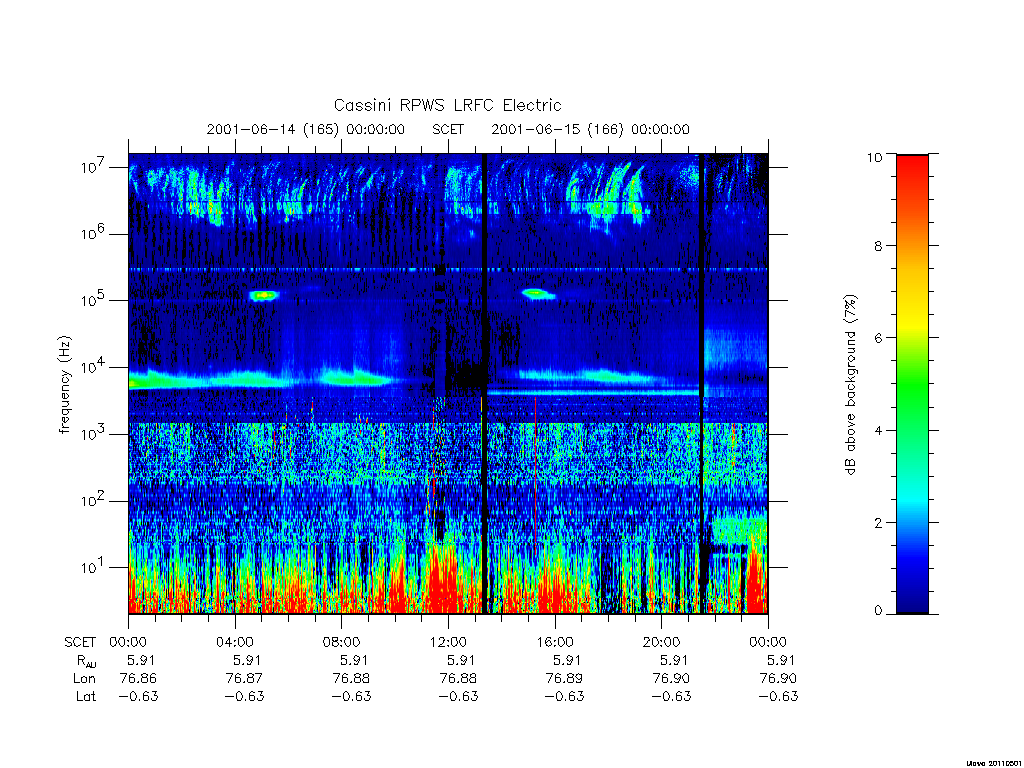Screen dimensions: 1024x768
Task: Click the '10' tick on the color bar
Action: (874, 157)
